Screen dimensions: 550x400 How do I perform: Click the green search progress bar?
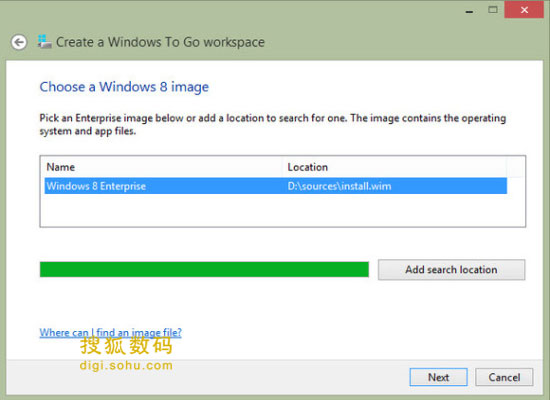pos(204,269)
